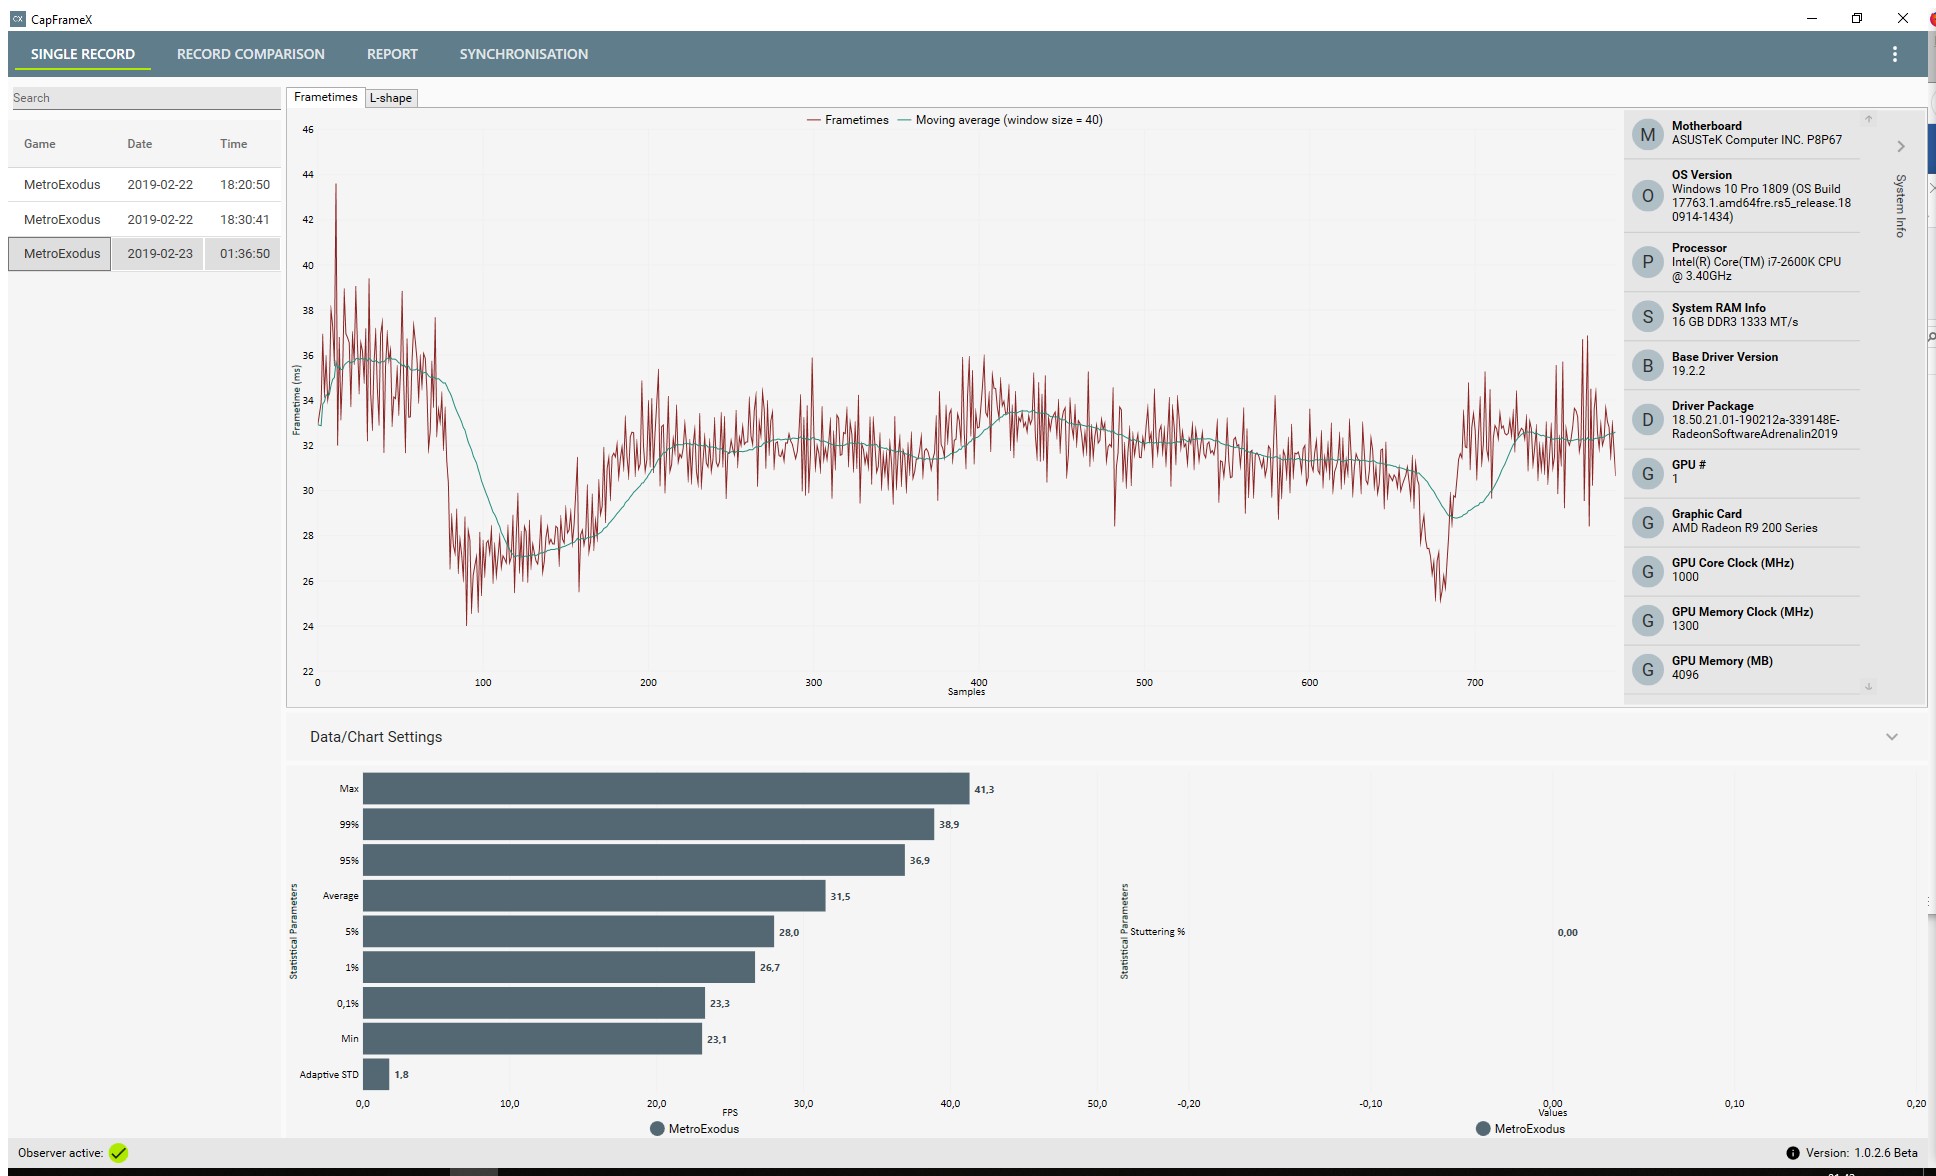Click the System RAM Info icon
This screenshot has width=1936, height=1176.
point(1647,316)
